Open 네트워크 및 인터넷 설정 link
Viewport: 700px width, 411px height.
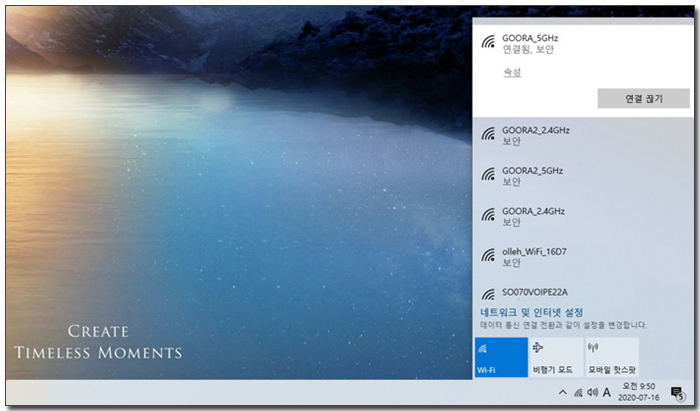531,312
